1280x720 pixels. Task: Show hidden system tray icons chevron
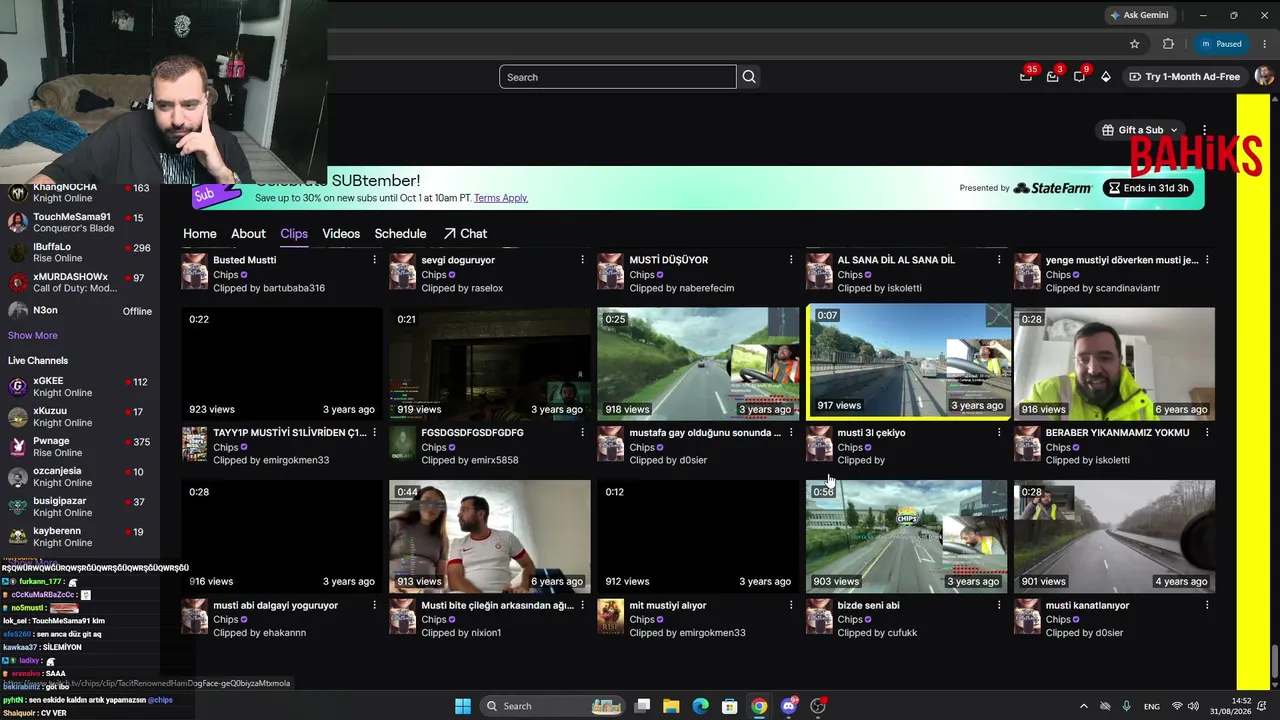pyautogui.click(x=1084, y=706)
